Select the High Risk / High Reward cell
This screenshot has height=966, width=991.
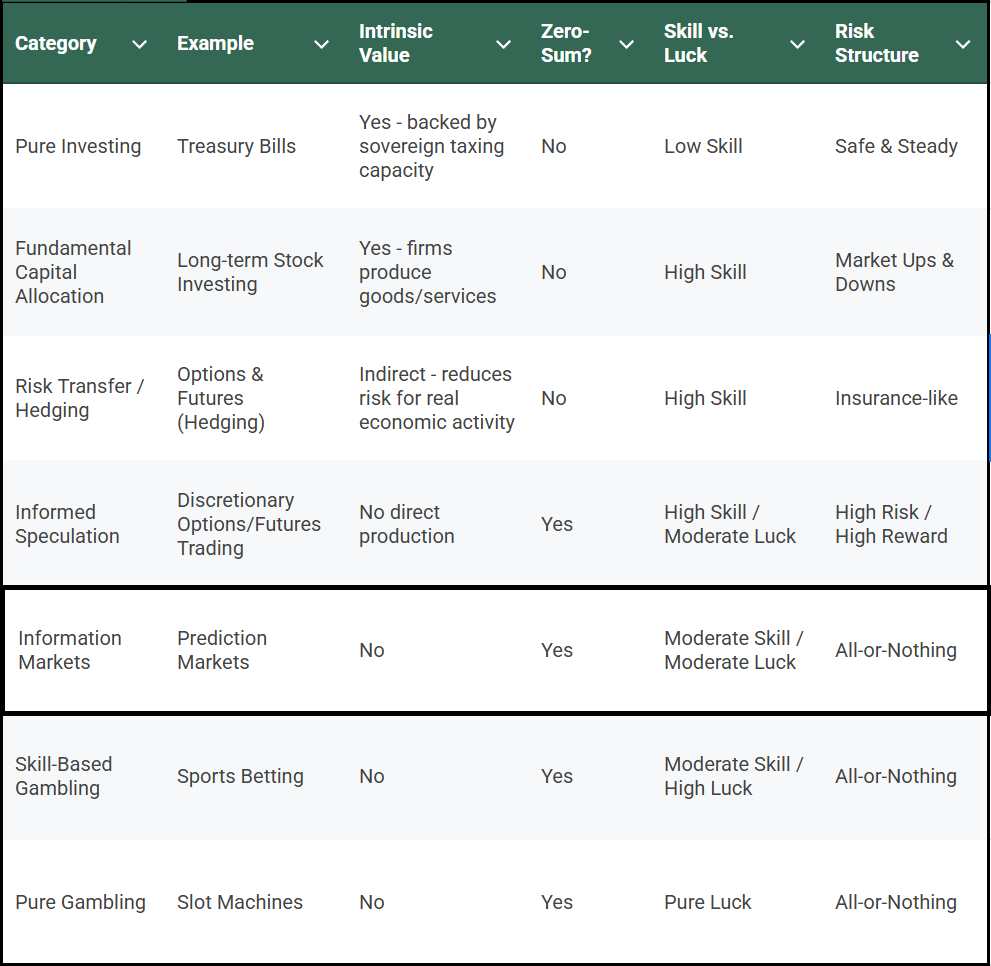(x=891, y=523)
